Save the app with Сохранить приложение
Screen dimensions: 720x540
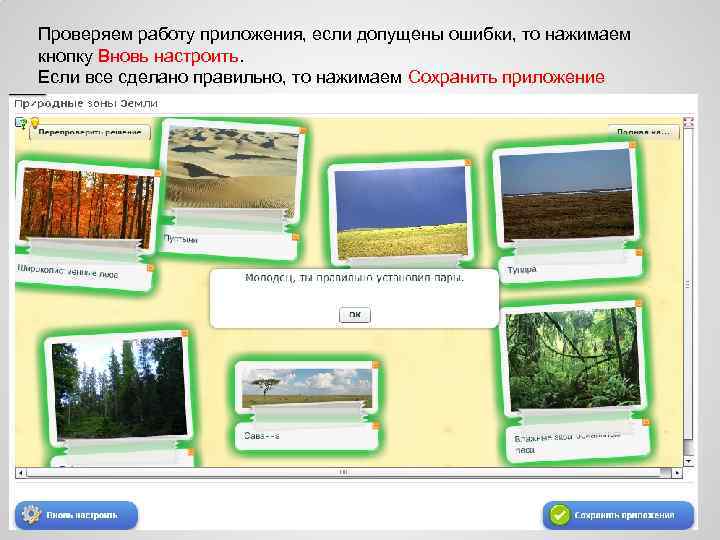point(618,515)
